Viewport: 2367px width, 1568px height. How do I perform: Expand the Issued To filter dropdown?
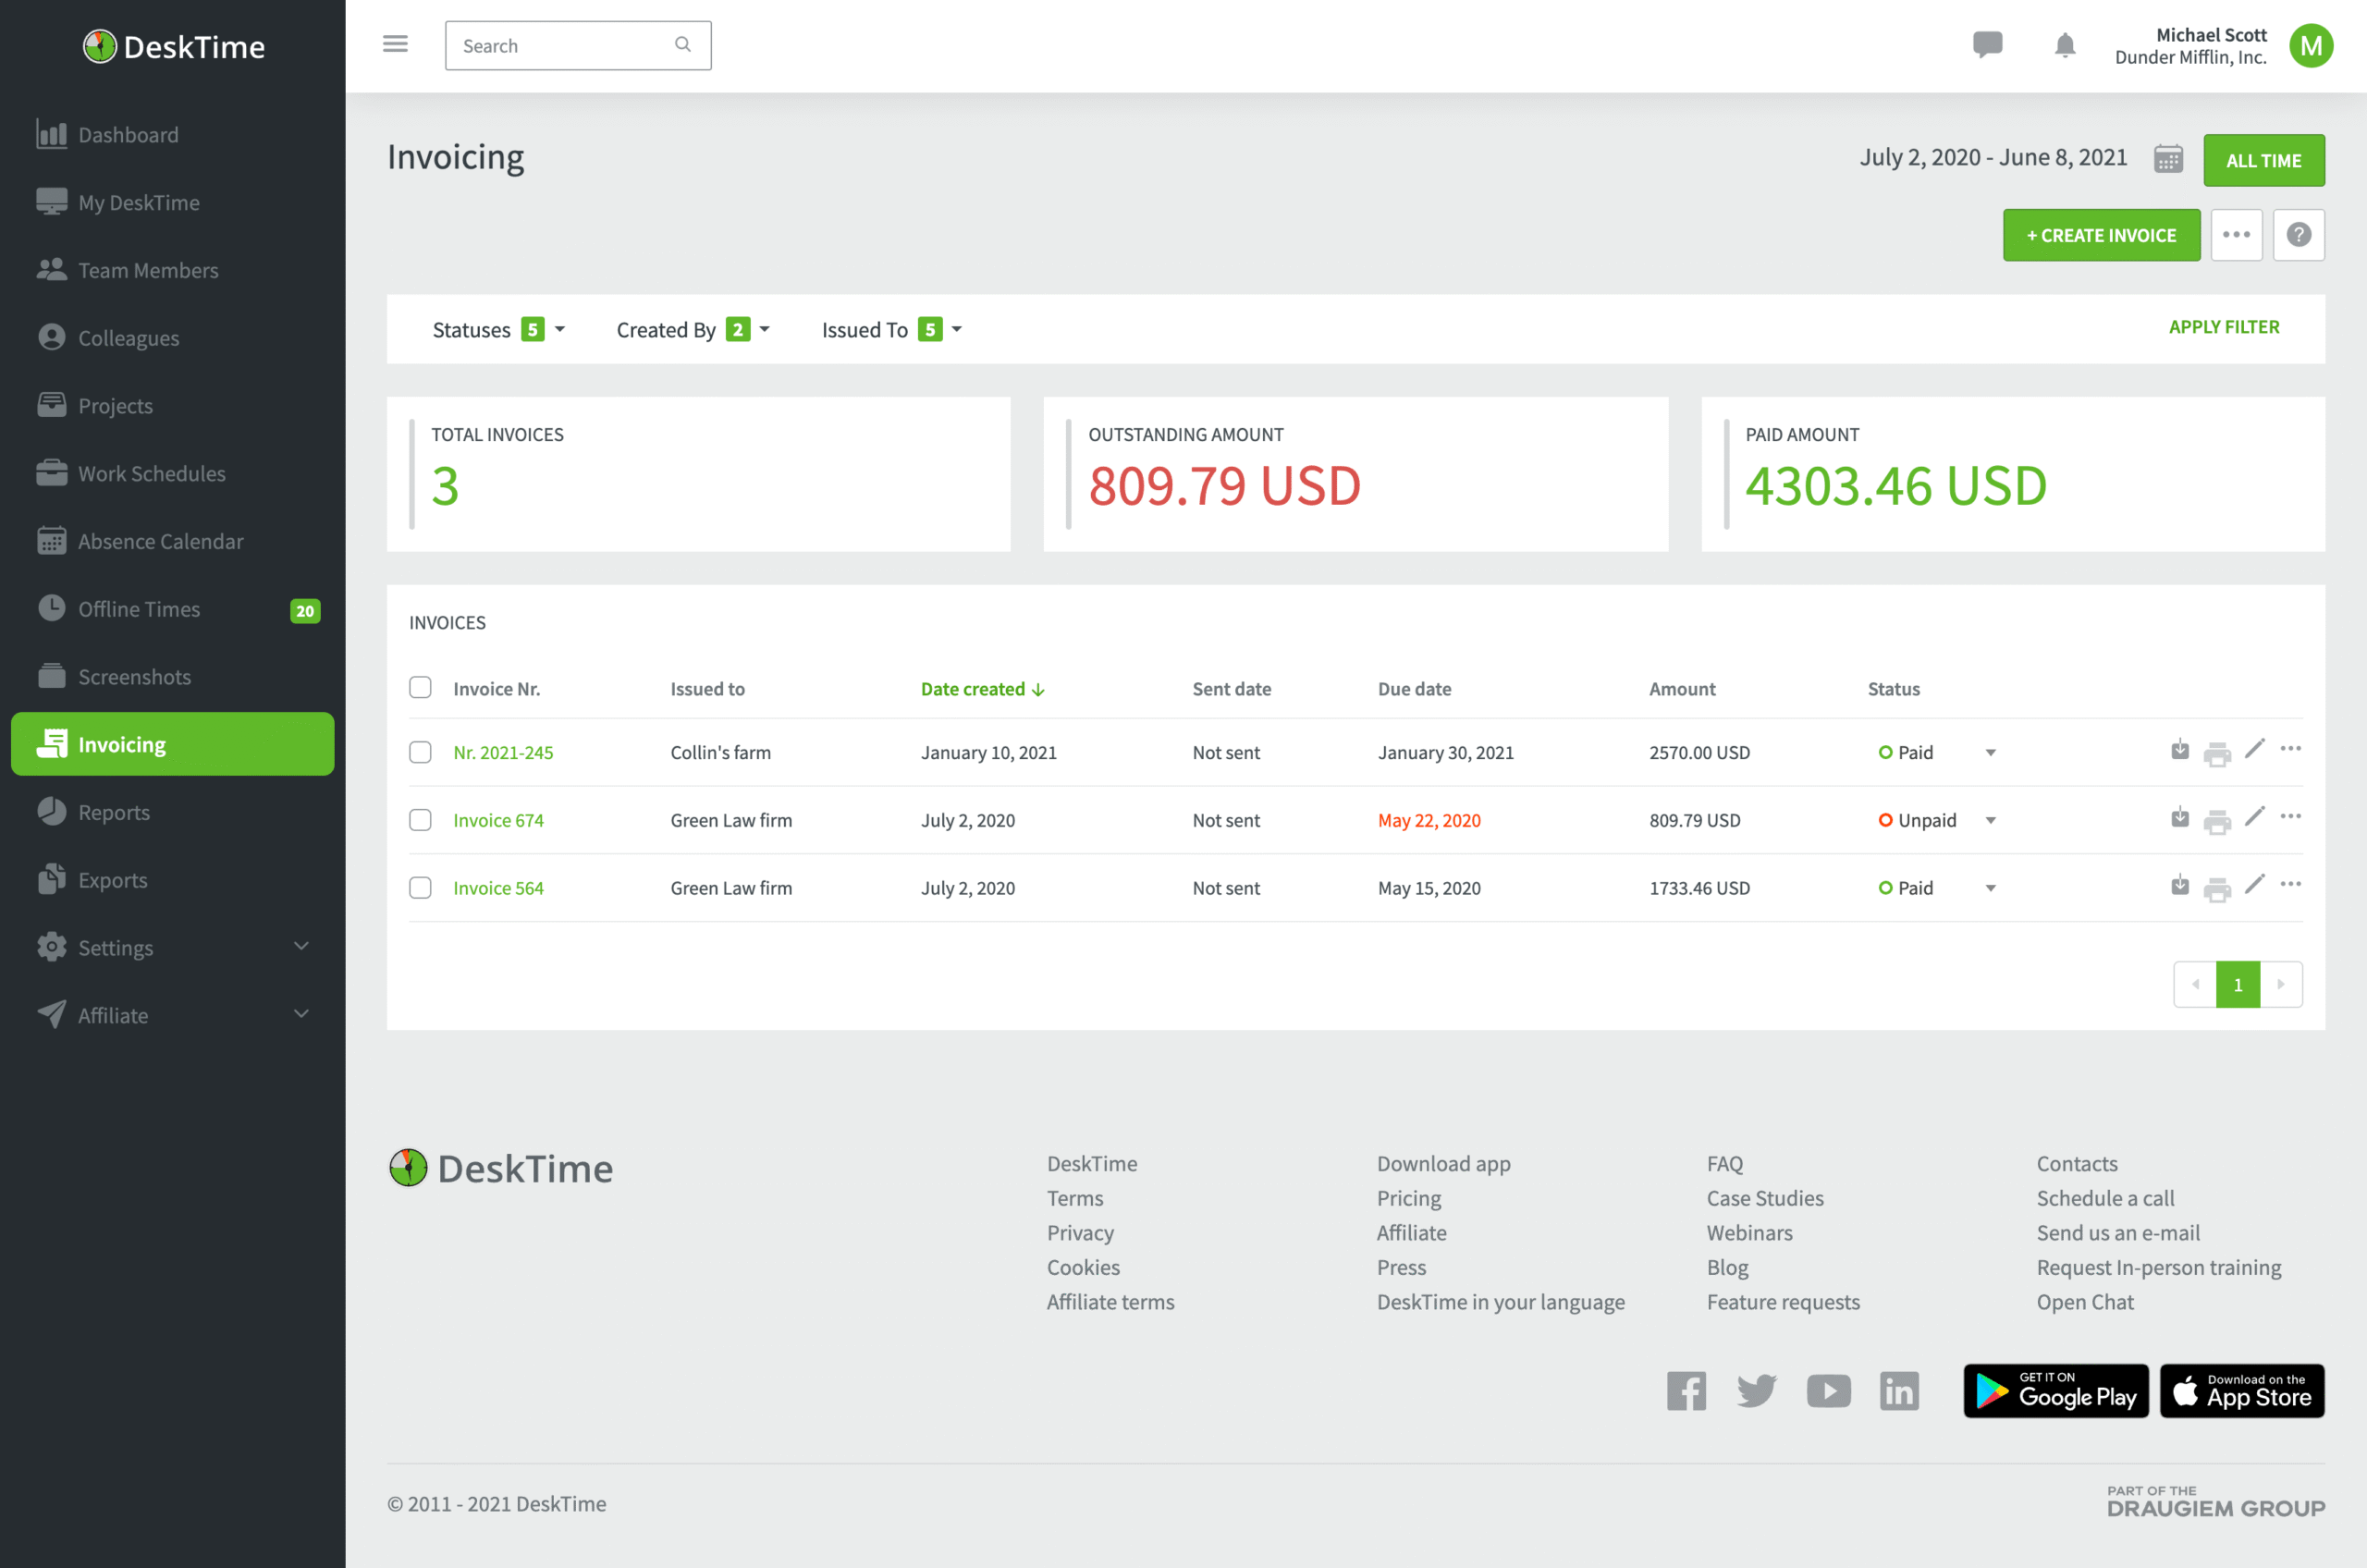tap(892, 329)
